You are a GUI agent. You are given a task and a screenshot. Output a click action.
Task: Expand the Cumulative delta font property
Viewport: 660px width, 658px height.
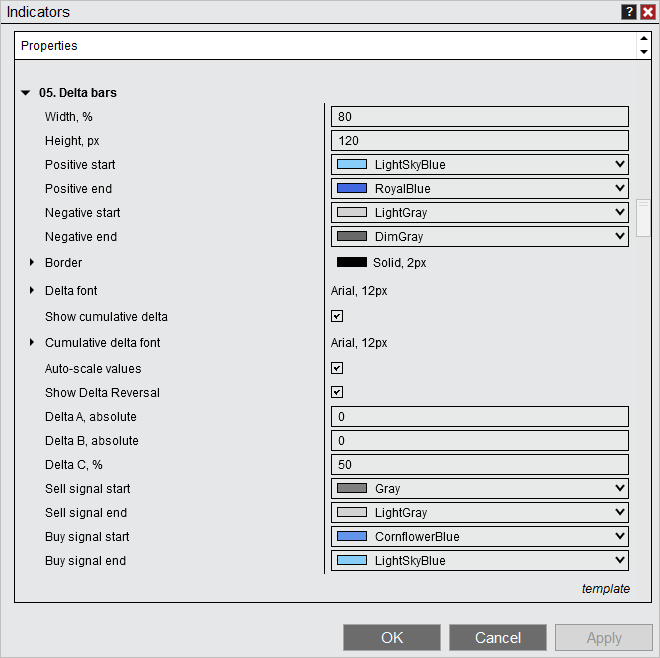point(32,343)
